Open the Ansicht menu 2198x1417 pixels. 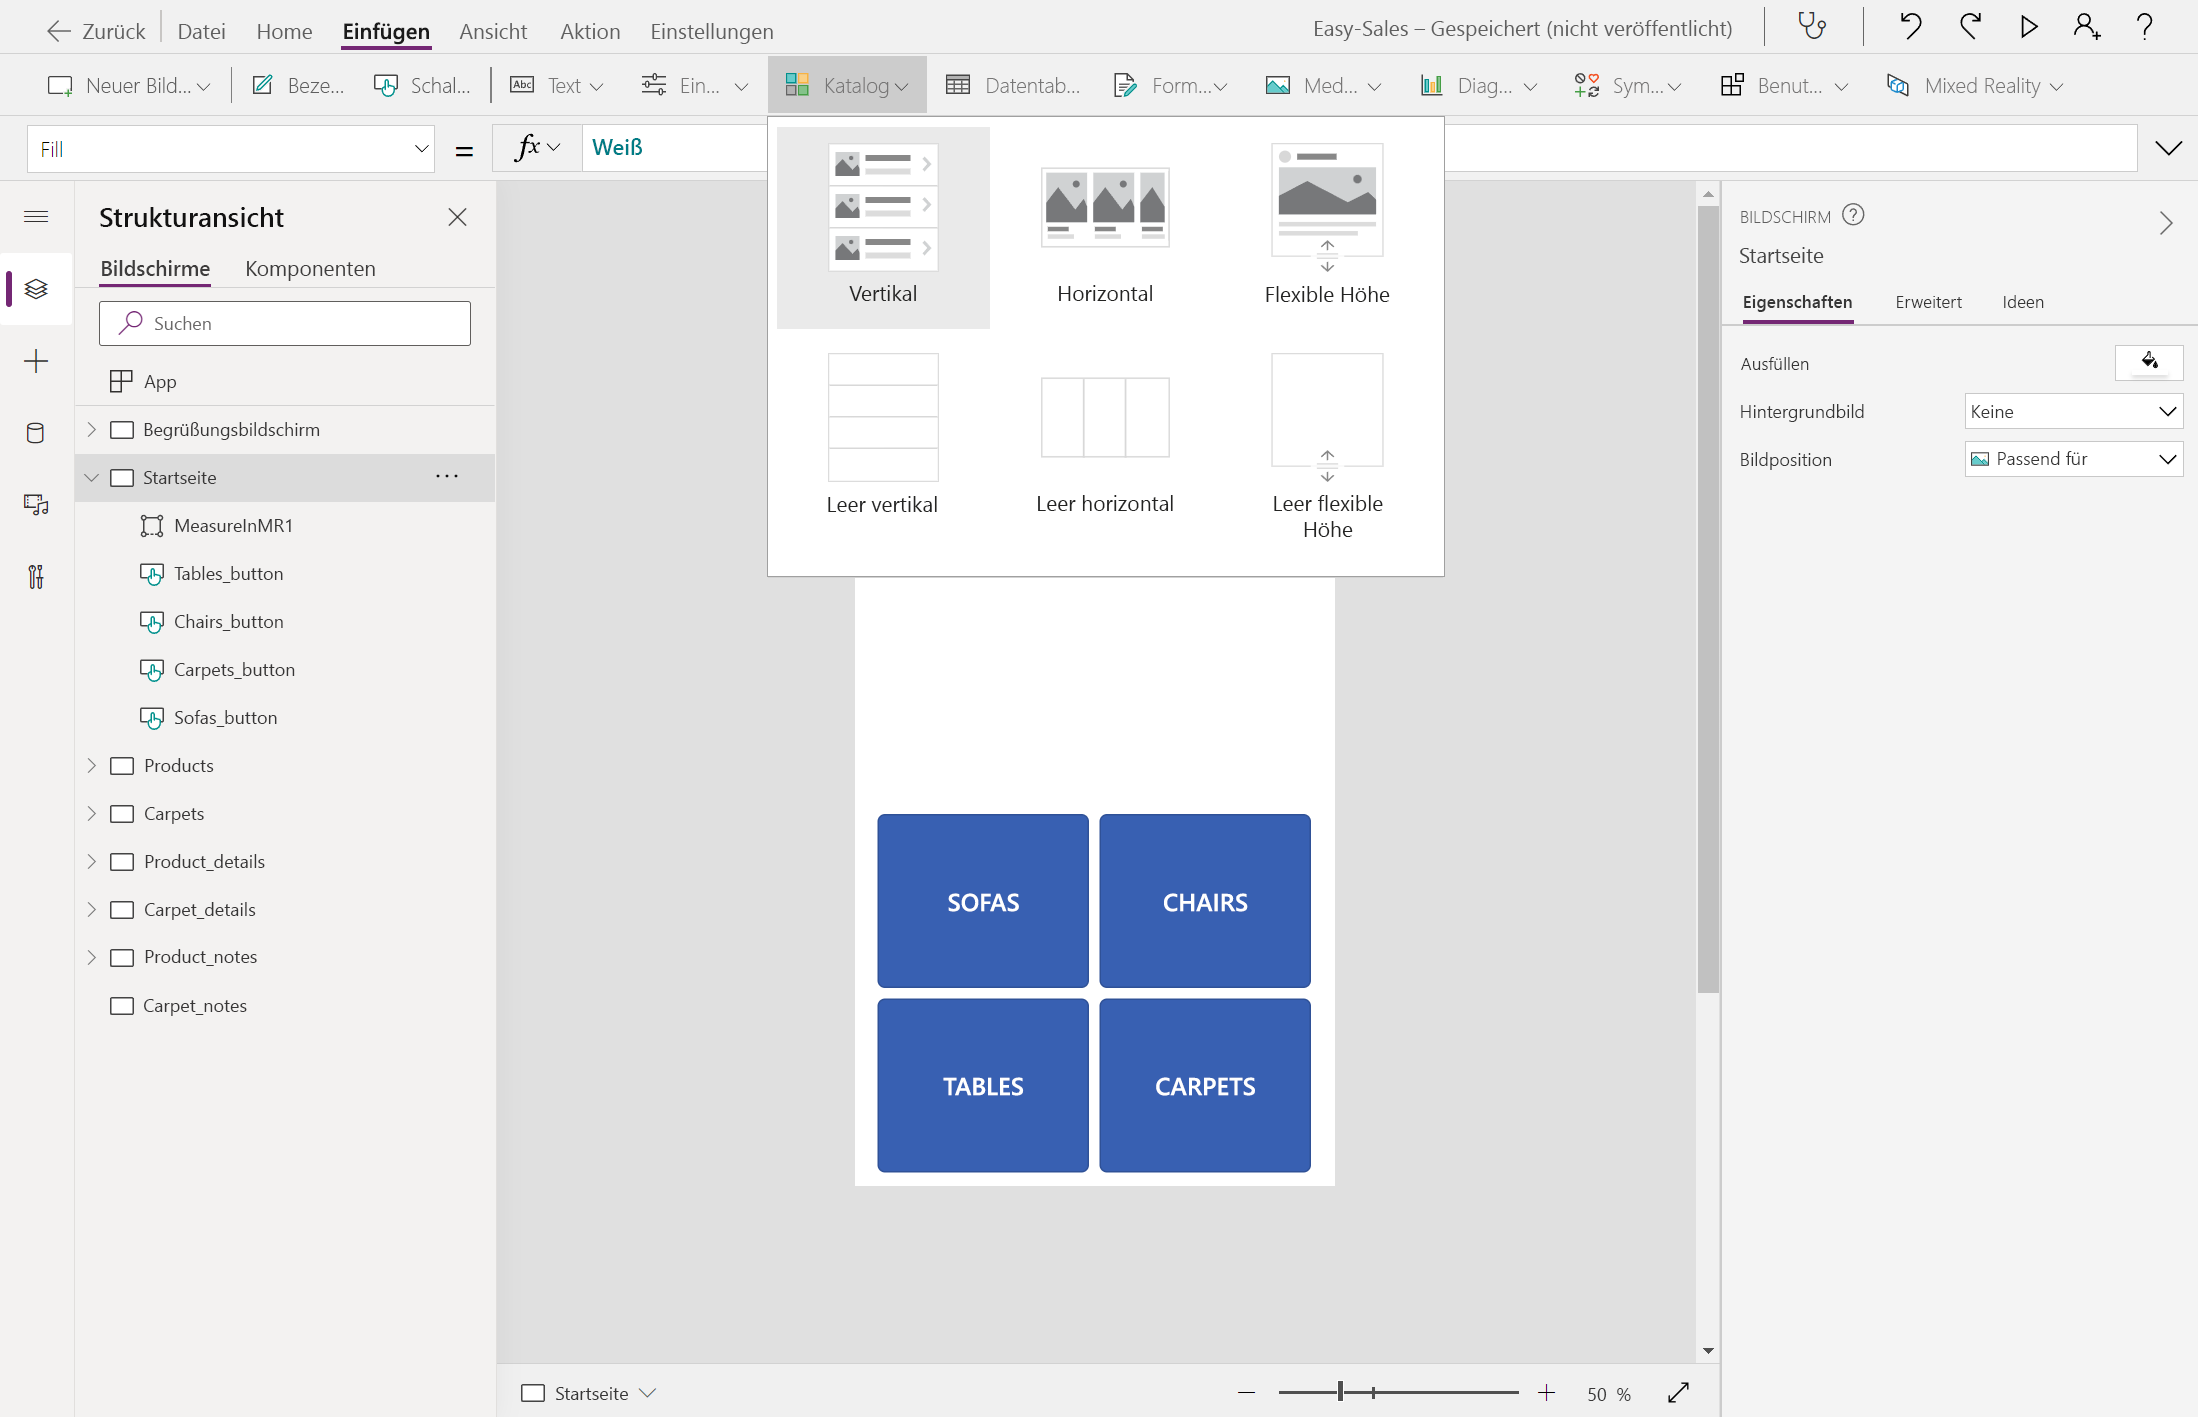tap(493, 31)
